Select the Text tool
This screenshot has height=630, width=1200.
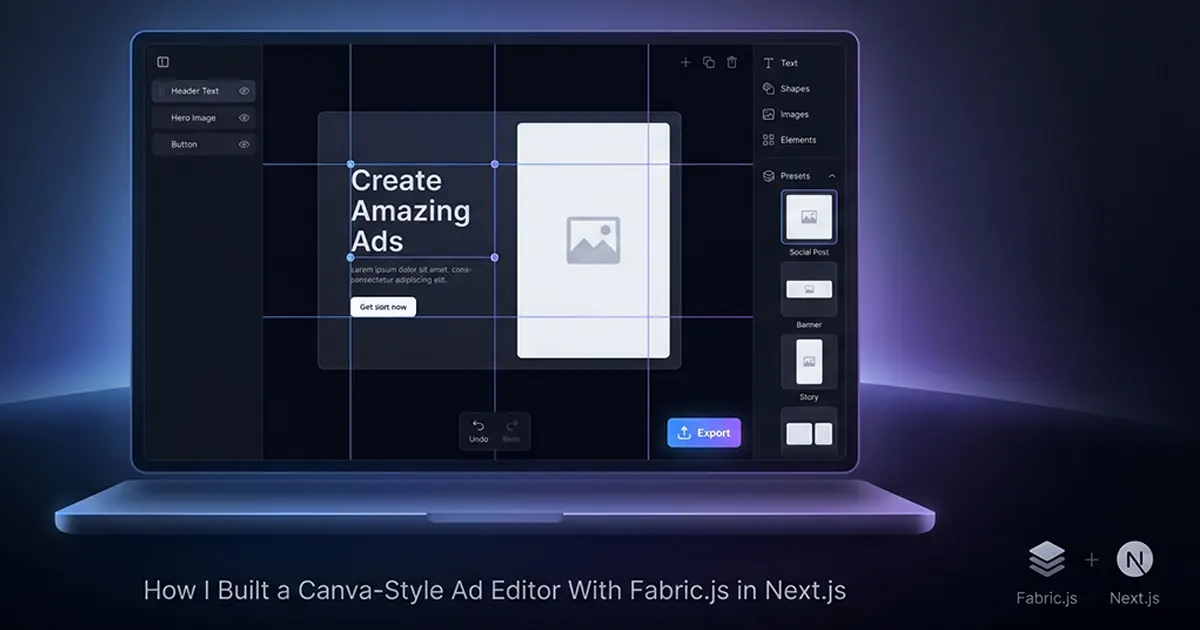coord(780,63)
